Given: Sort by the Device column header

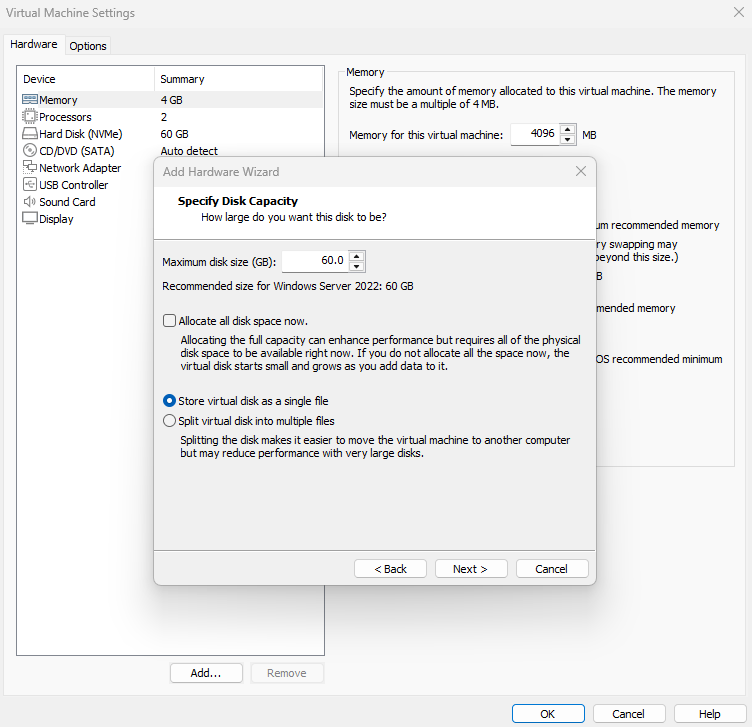Looking at the screenshot, I should coord(86,79).
